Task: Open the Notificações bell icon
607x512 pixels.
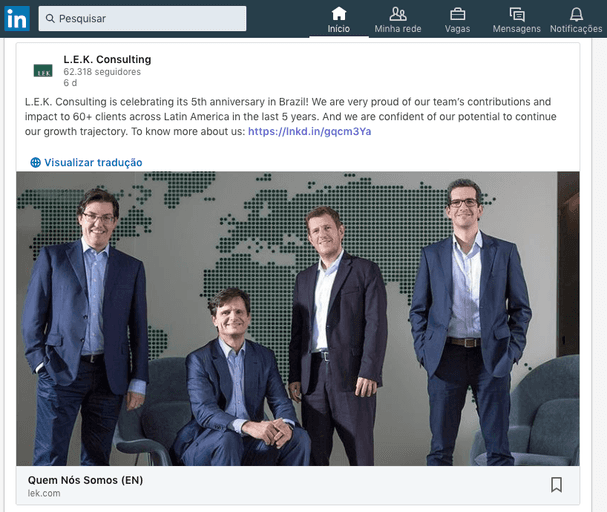Action: tap(576, 14)
